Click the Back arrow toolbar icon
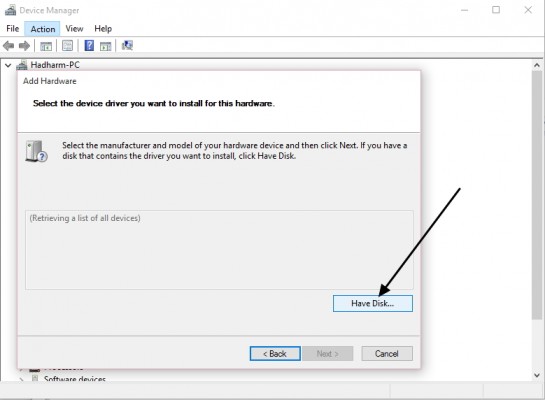Screen dimensions: 545x400 coord(8,46)
